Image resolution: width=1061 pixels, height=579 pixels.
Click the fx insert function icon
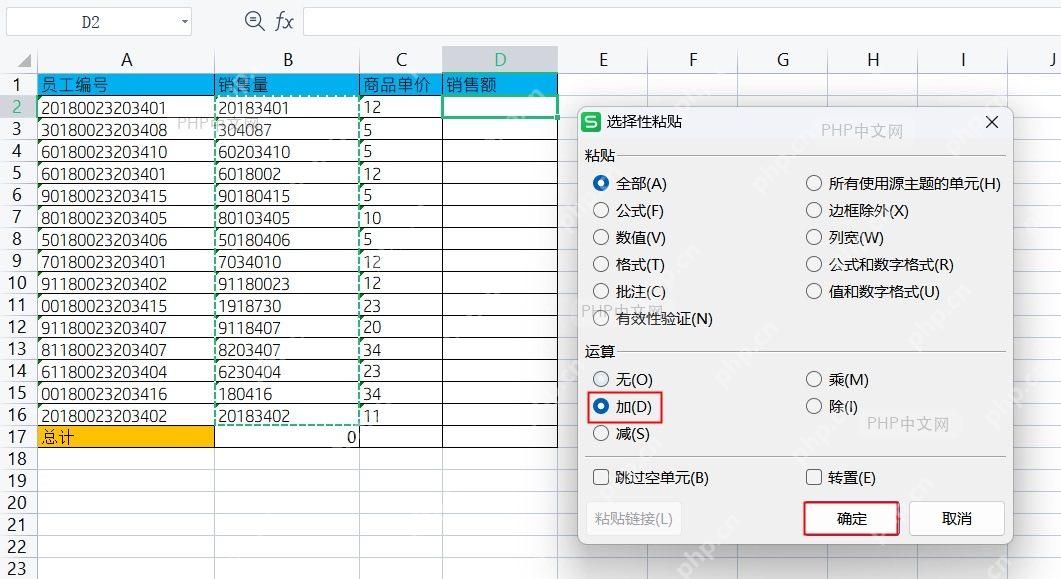coord(284,22)
